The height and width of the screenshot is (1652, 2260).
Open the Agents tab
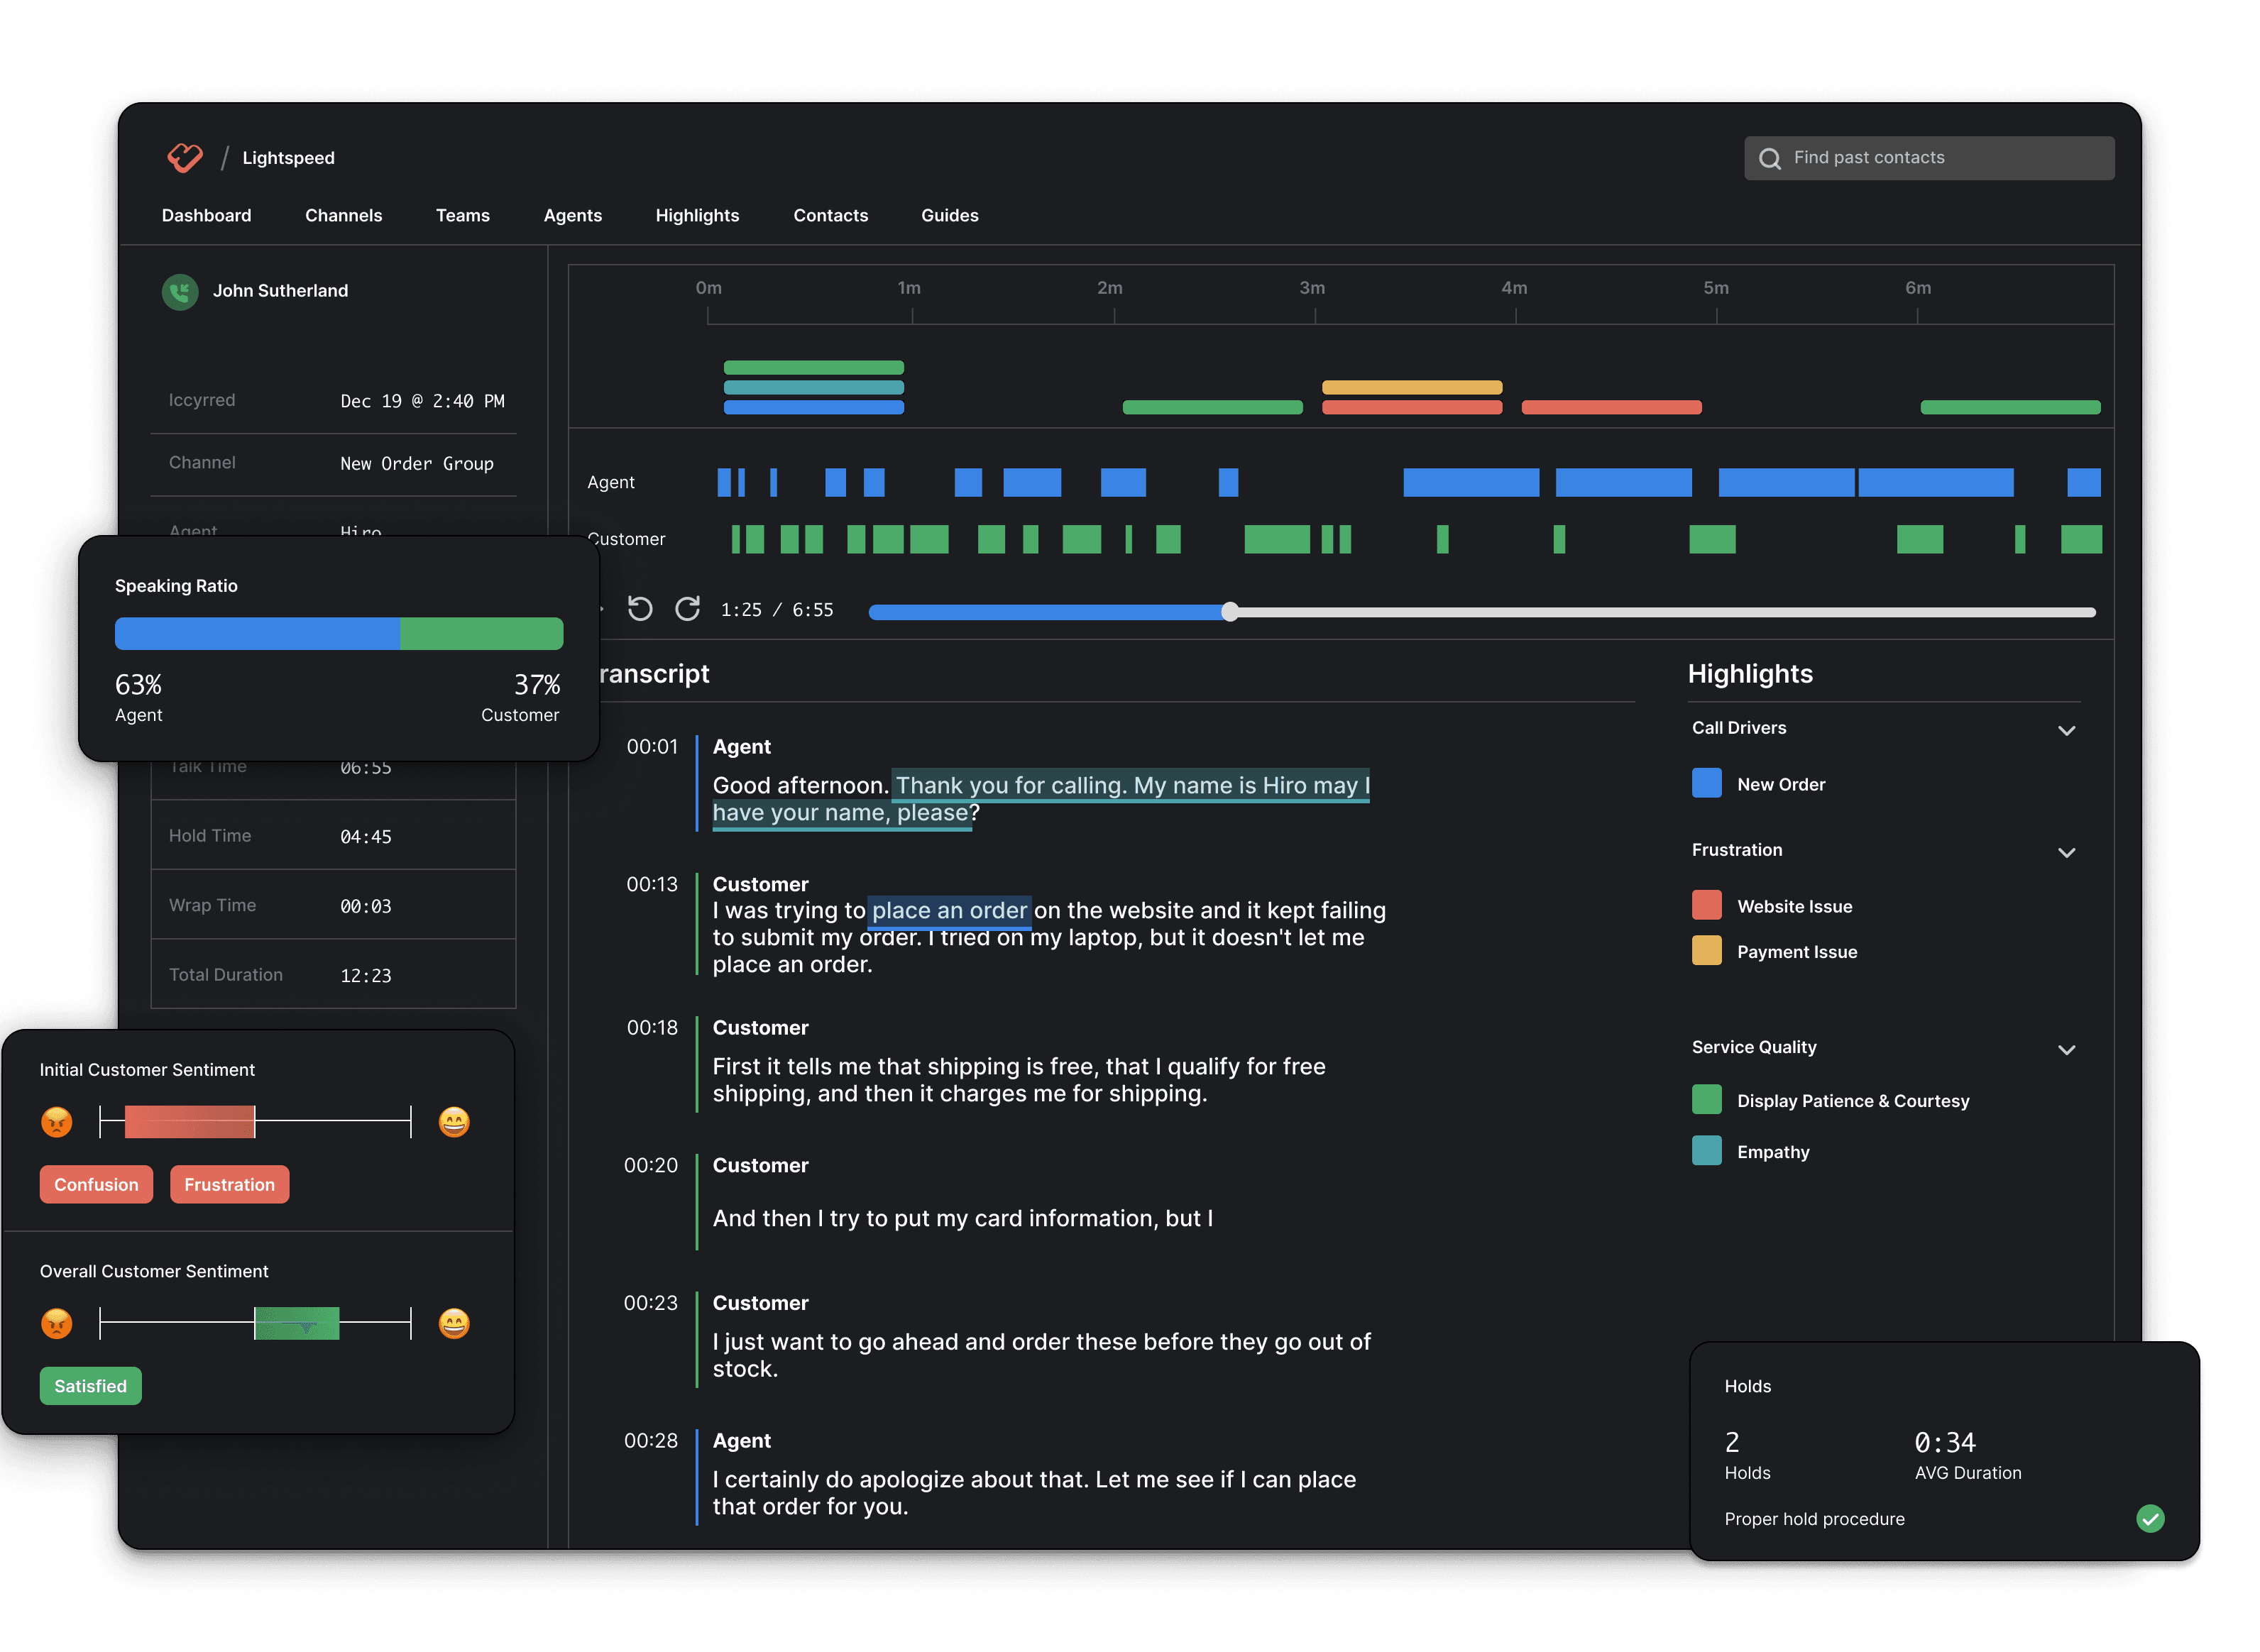pyautogui.click(x=572, y=215)
